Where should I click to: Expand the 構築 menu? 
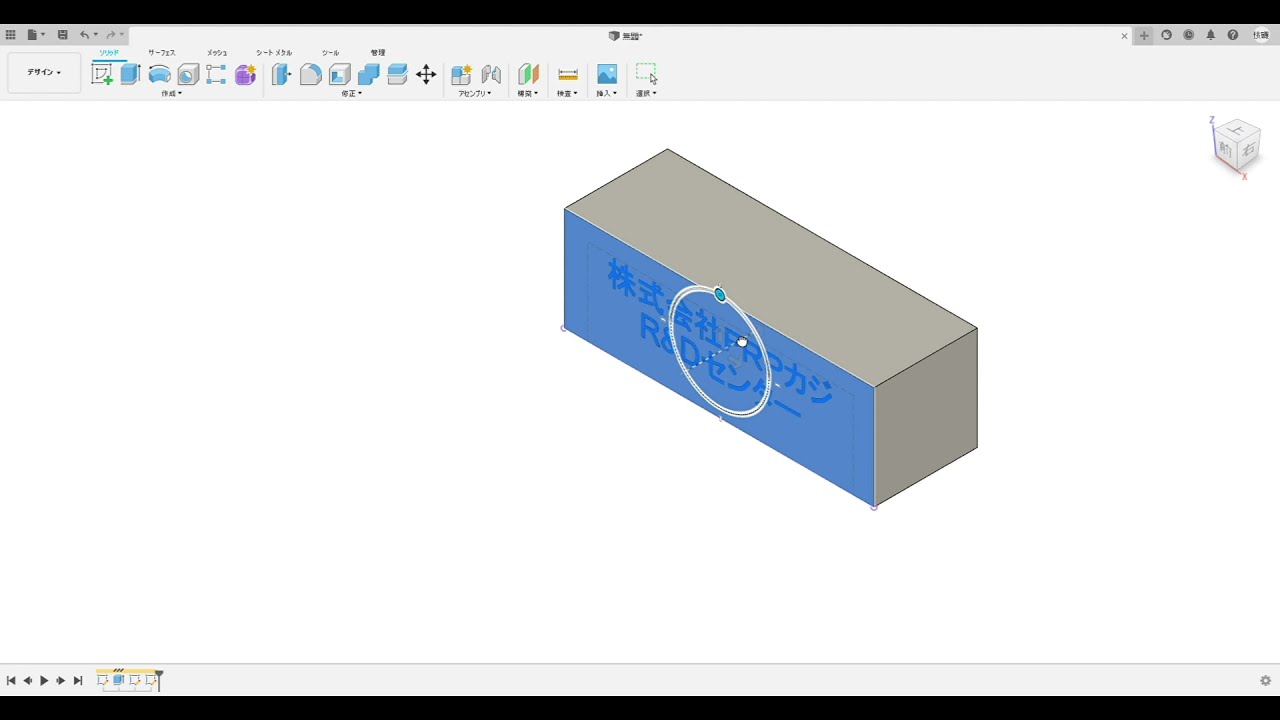click(x=528, y=93)
